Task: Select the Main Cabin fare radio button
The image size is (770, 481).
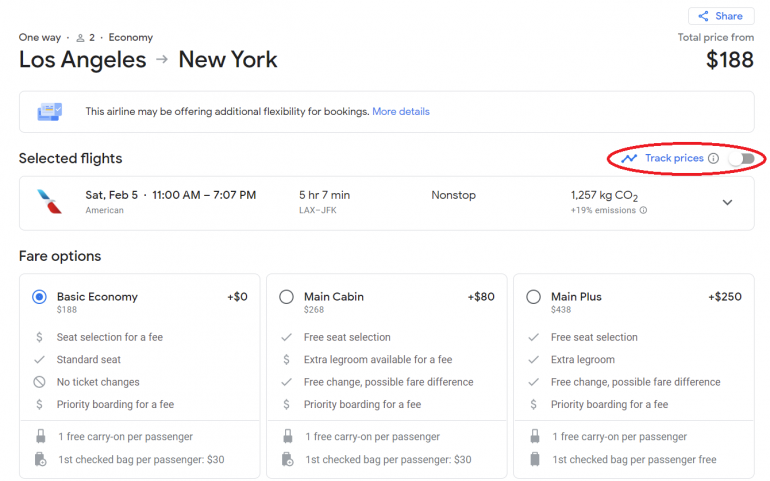Action: pos(286,297)
